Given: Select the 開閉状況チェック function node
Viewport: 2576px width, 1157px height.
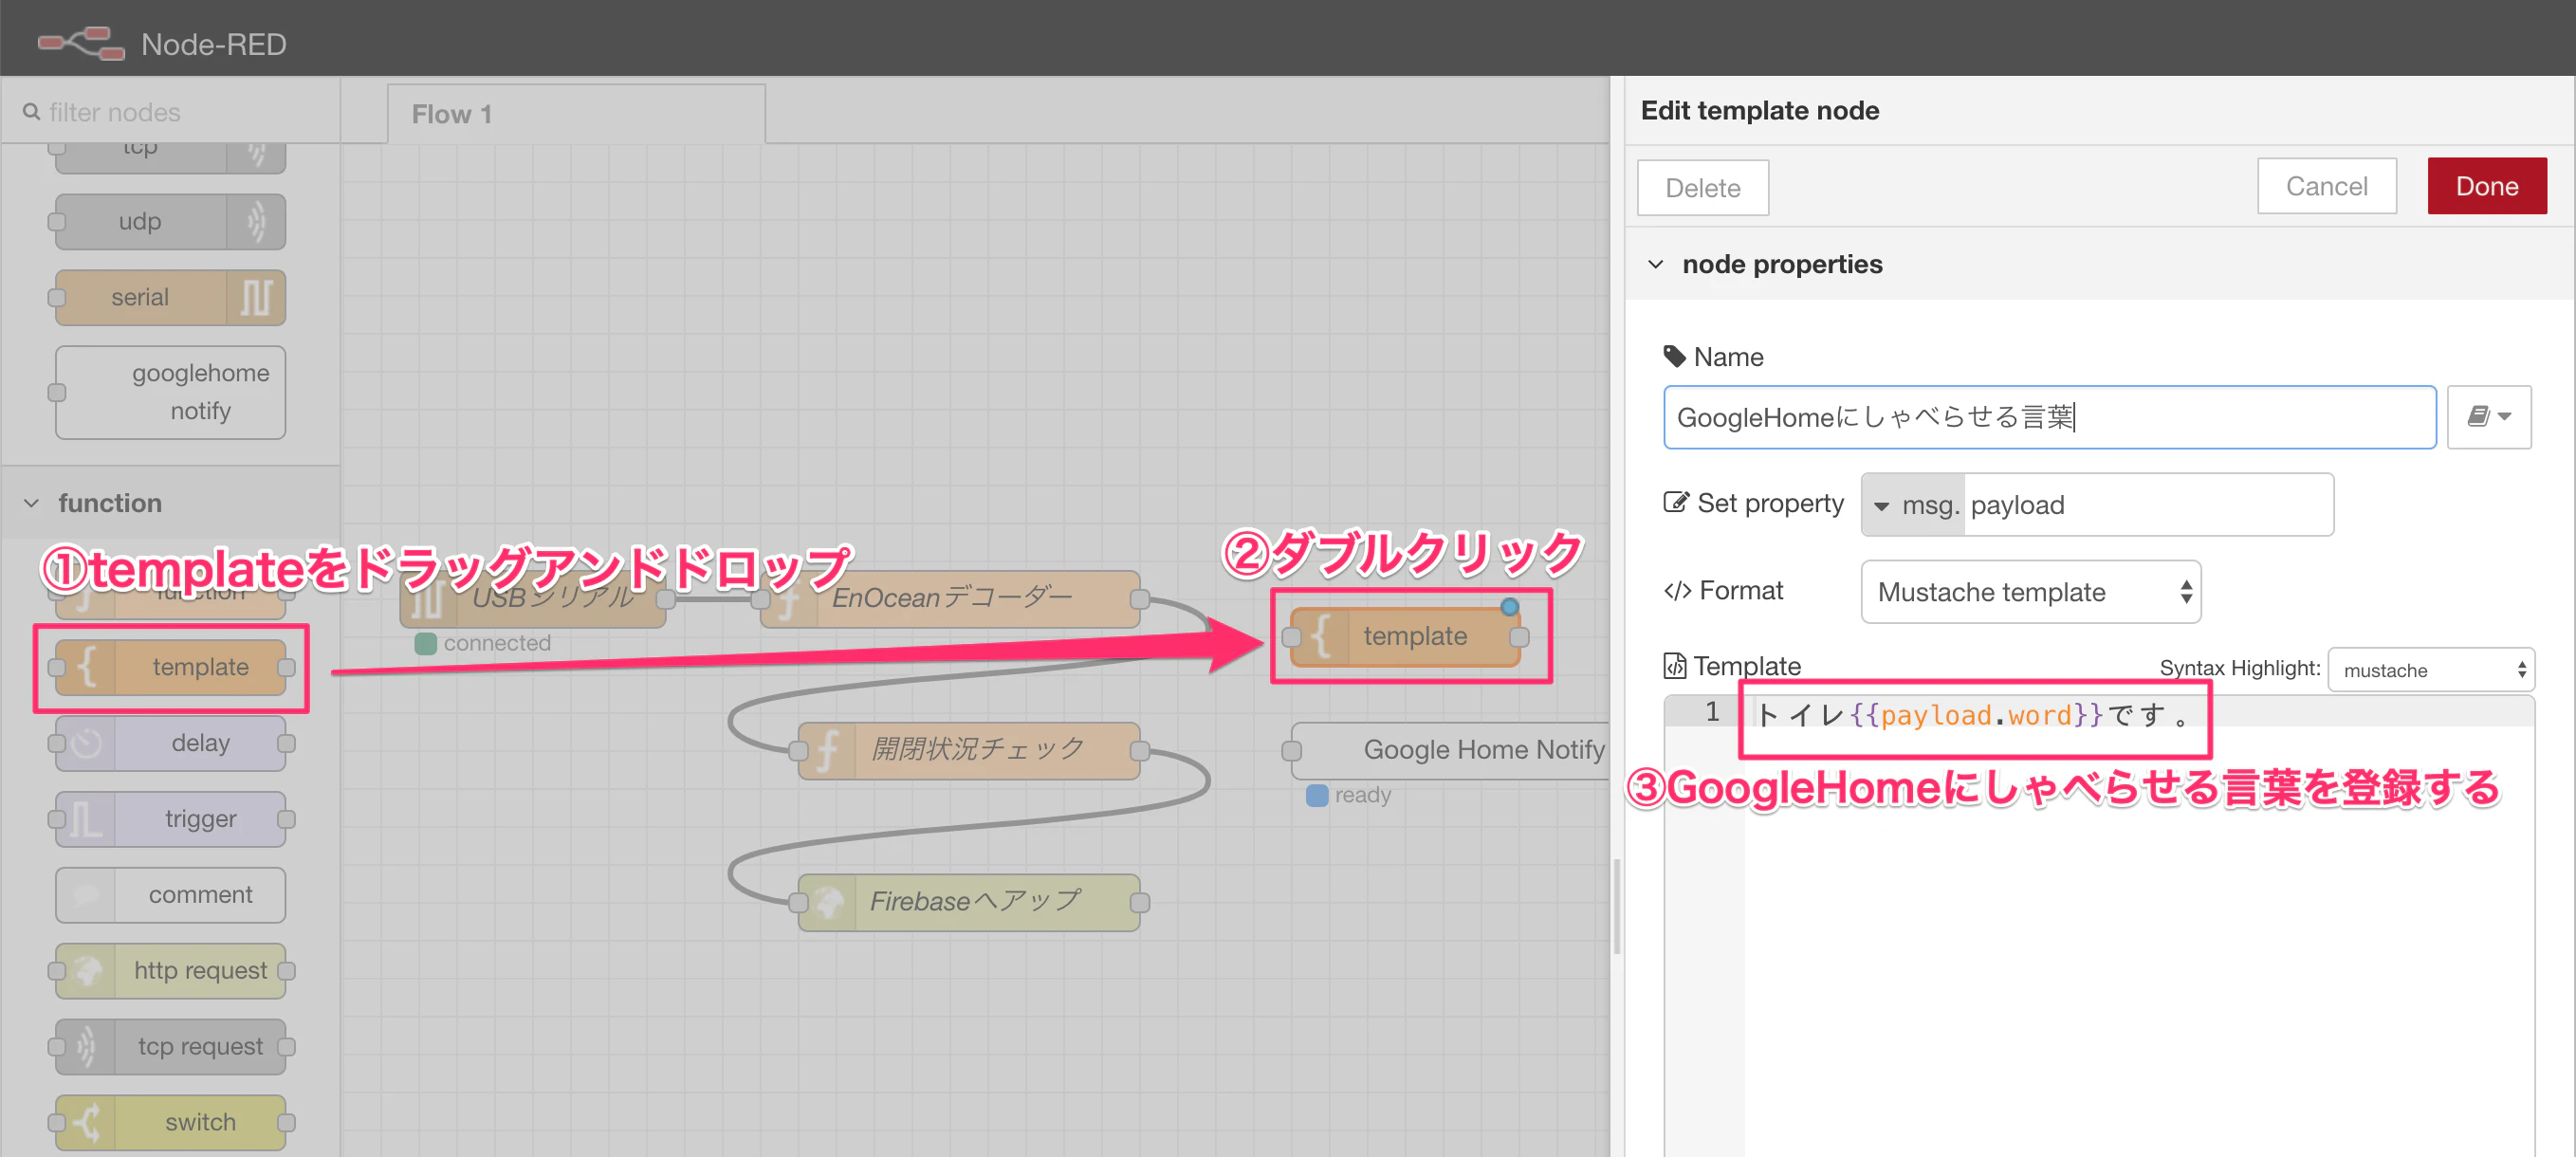Looking at the screenshot, I should click(968, 750).
